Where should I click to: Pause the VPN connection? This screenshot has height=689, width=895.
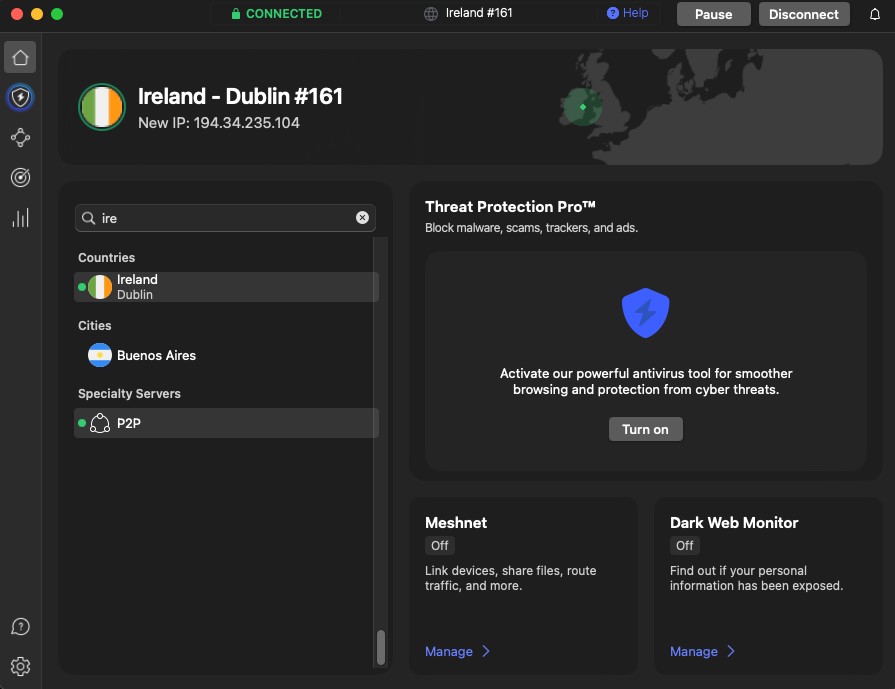click(713, 14)
